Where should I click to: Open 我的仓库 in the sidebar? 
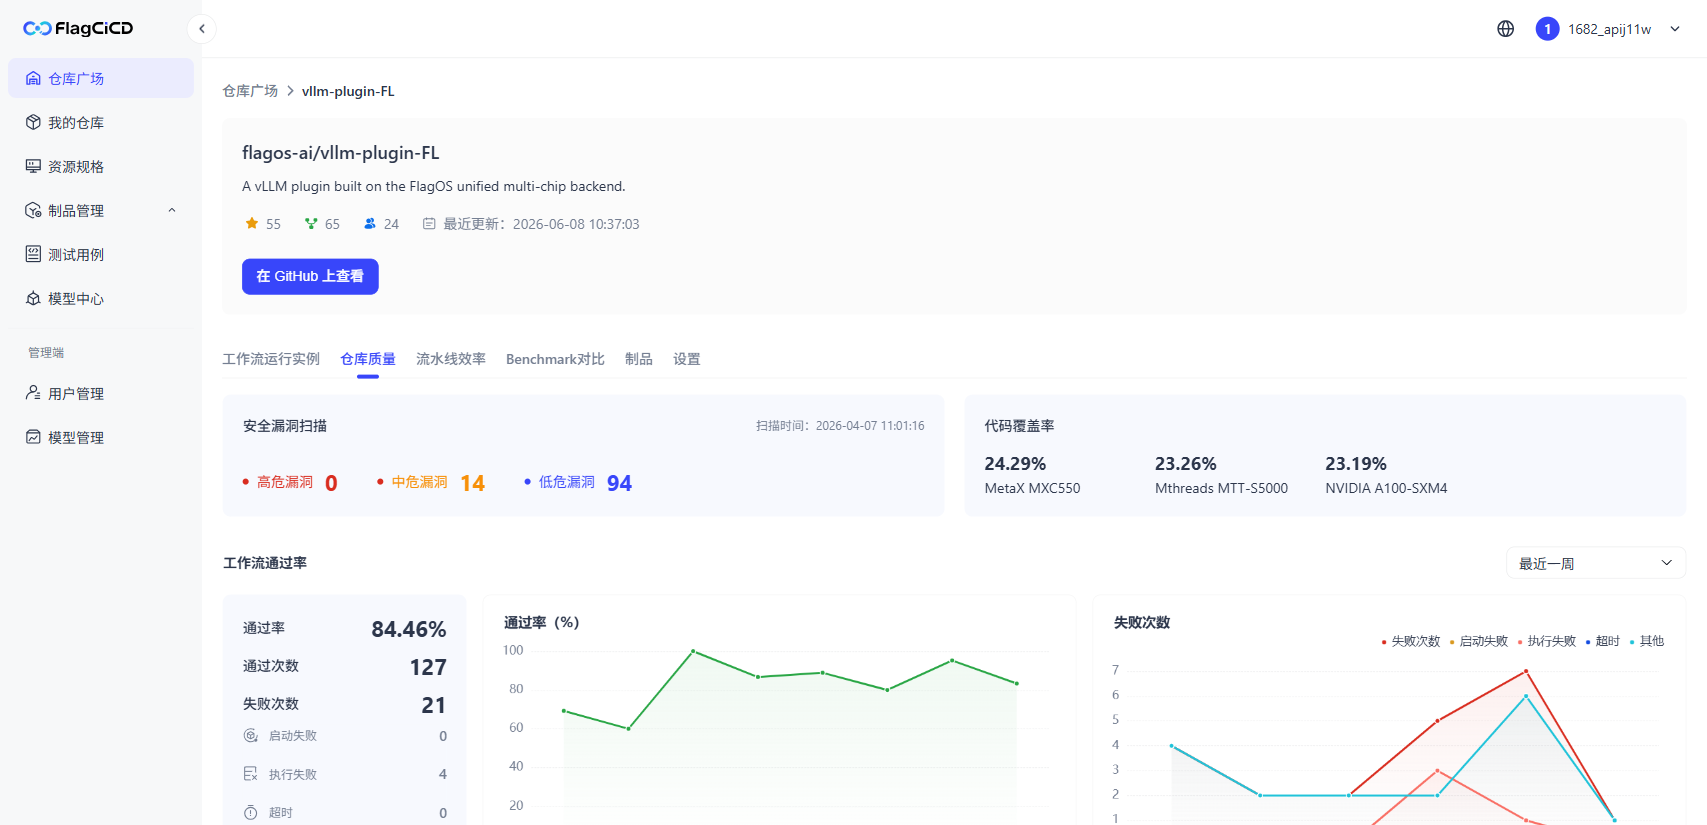101,122
